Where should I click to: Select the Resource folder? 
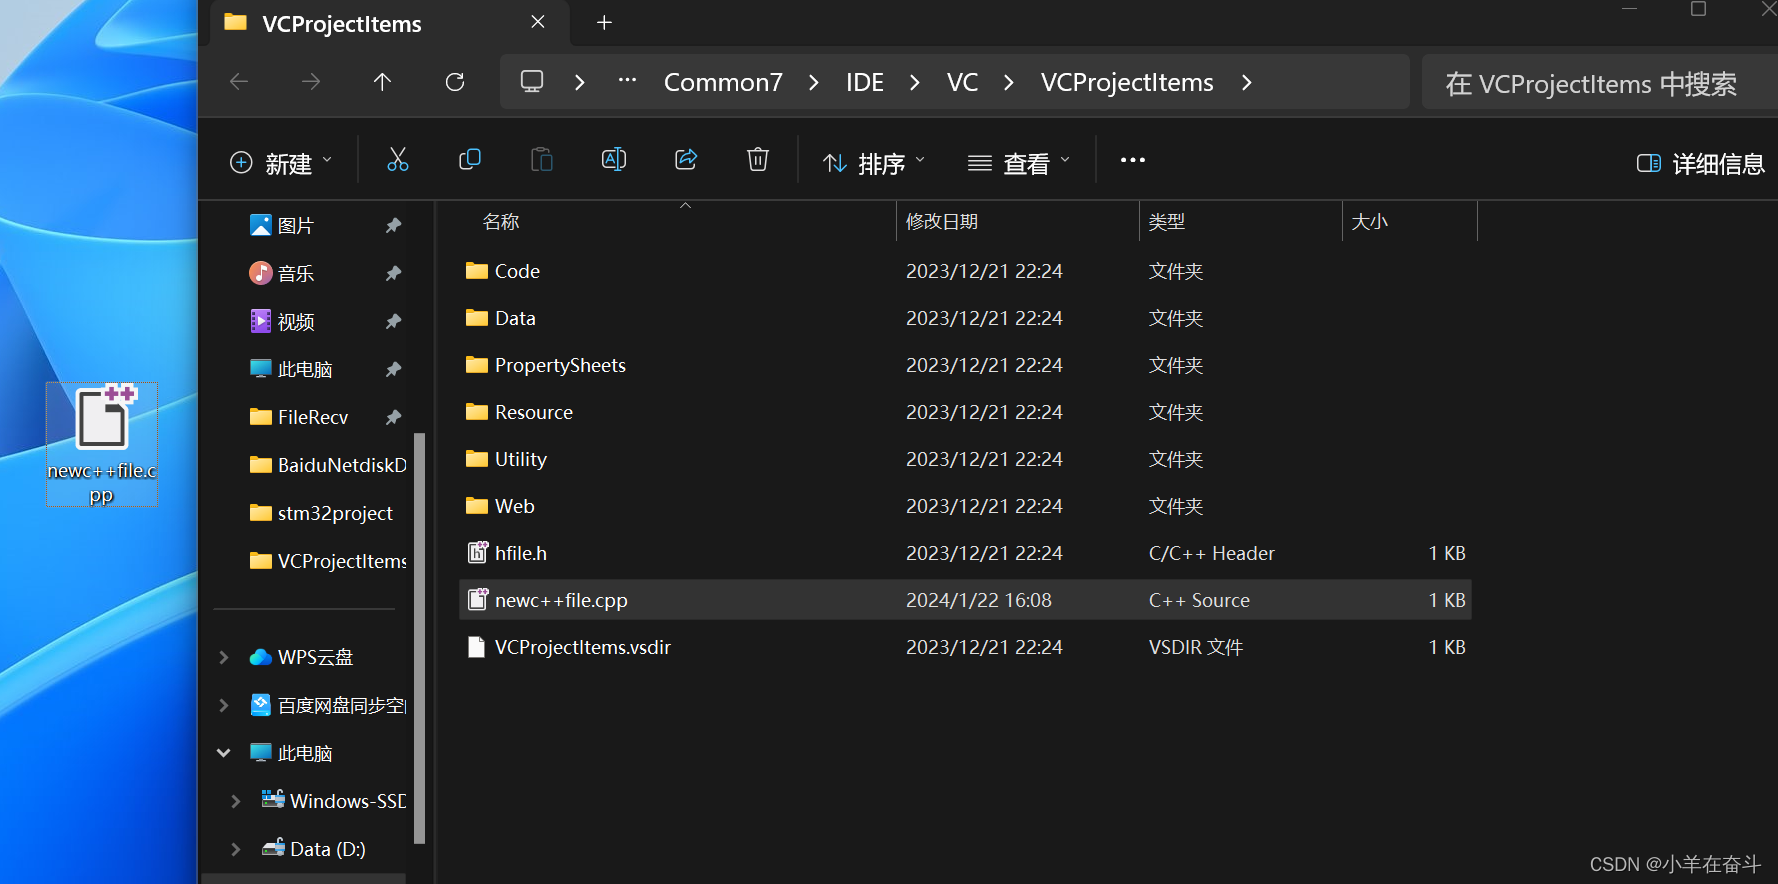(965, 412)
